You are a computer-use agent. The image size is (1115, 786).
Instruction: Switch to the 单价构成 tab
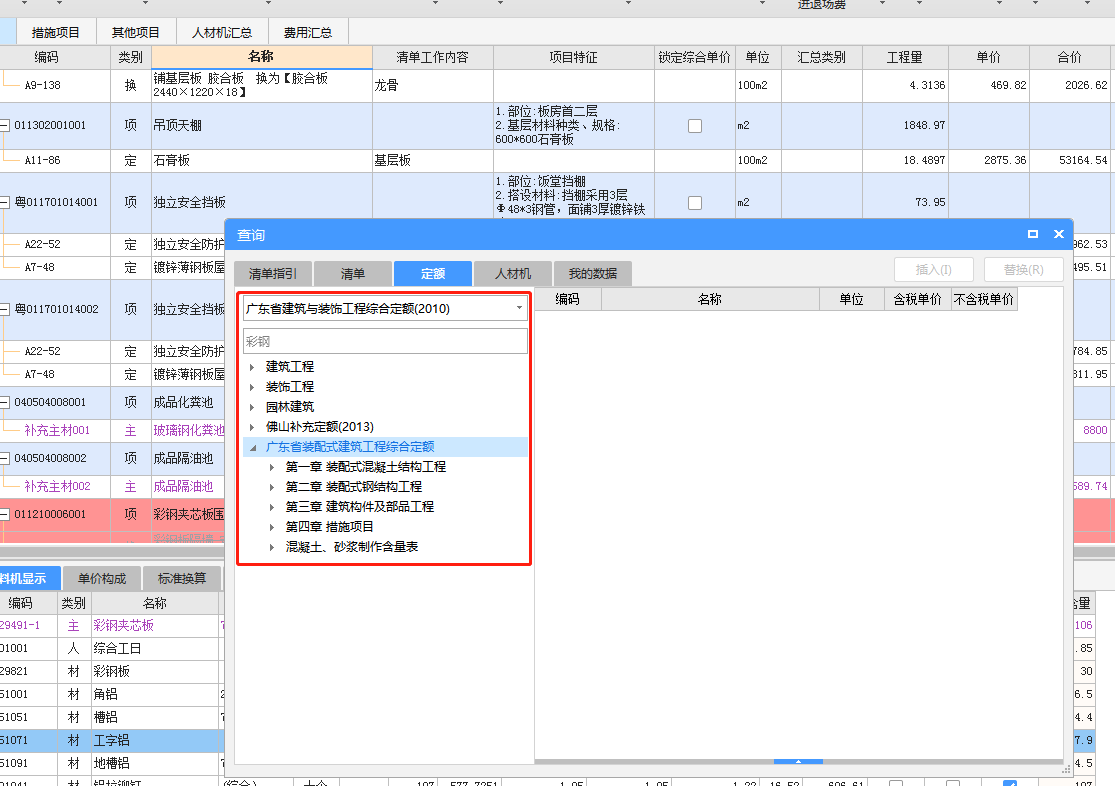tap(102, 579)
